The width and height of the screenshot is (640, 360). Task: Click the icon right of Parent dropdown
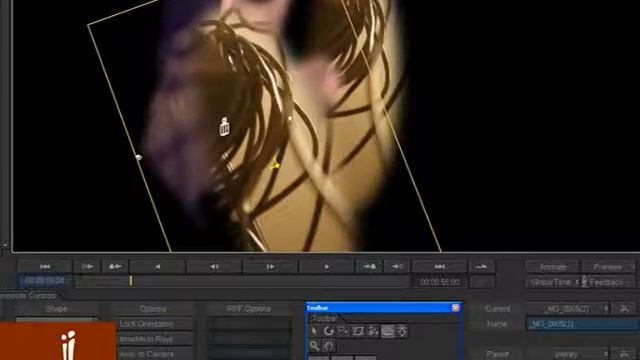coord(624,354)
